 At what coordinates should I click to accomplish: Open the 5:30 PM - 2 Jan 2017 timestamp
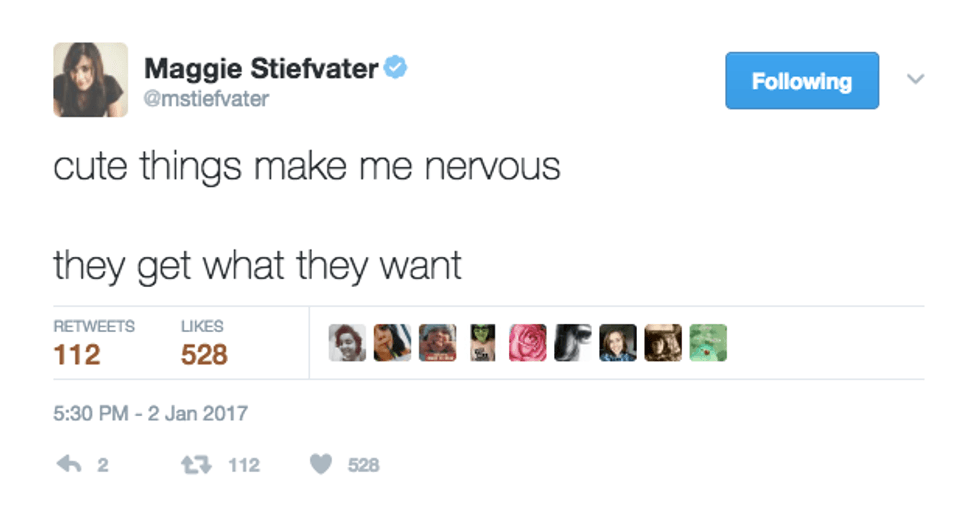(150, 413)
